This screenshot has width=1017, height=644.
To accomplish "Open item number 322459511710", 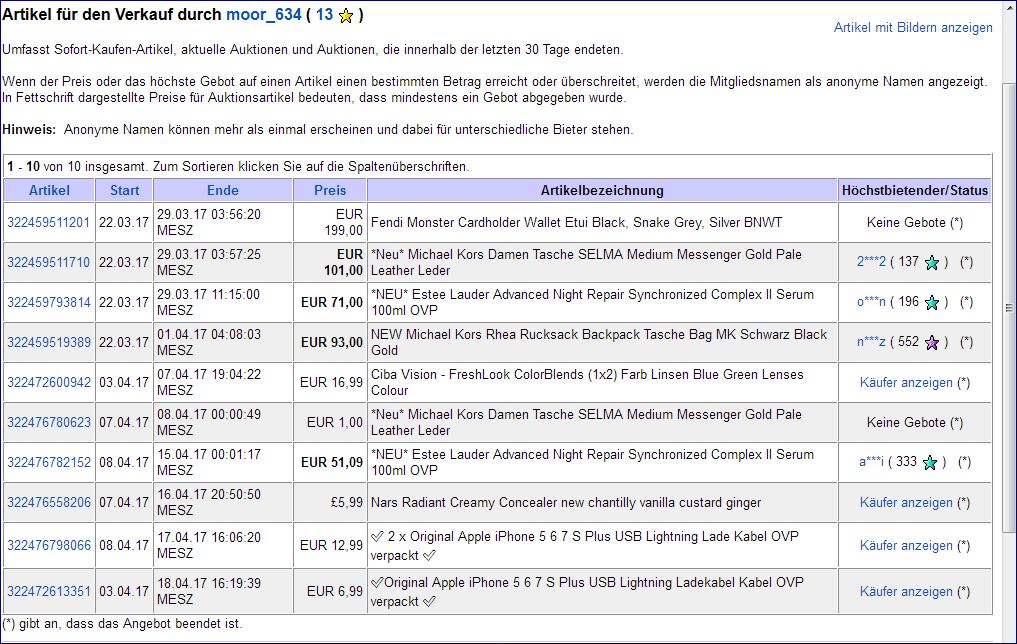I will (x=49, y=262).
